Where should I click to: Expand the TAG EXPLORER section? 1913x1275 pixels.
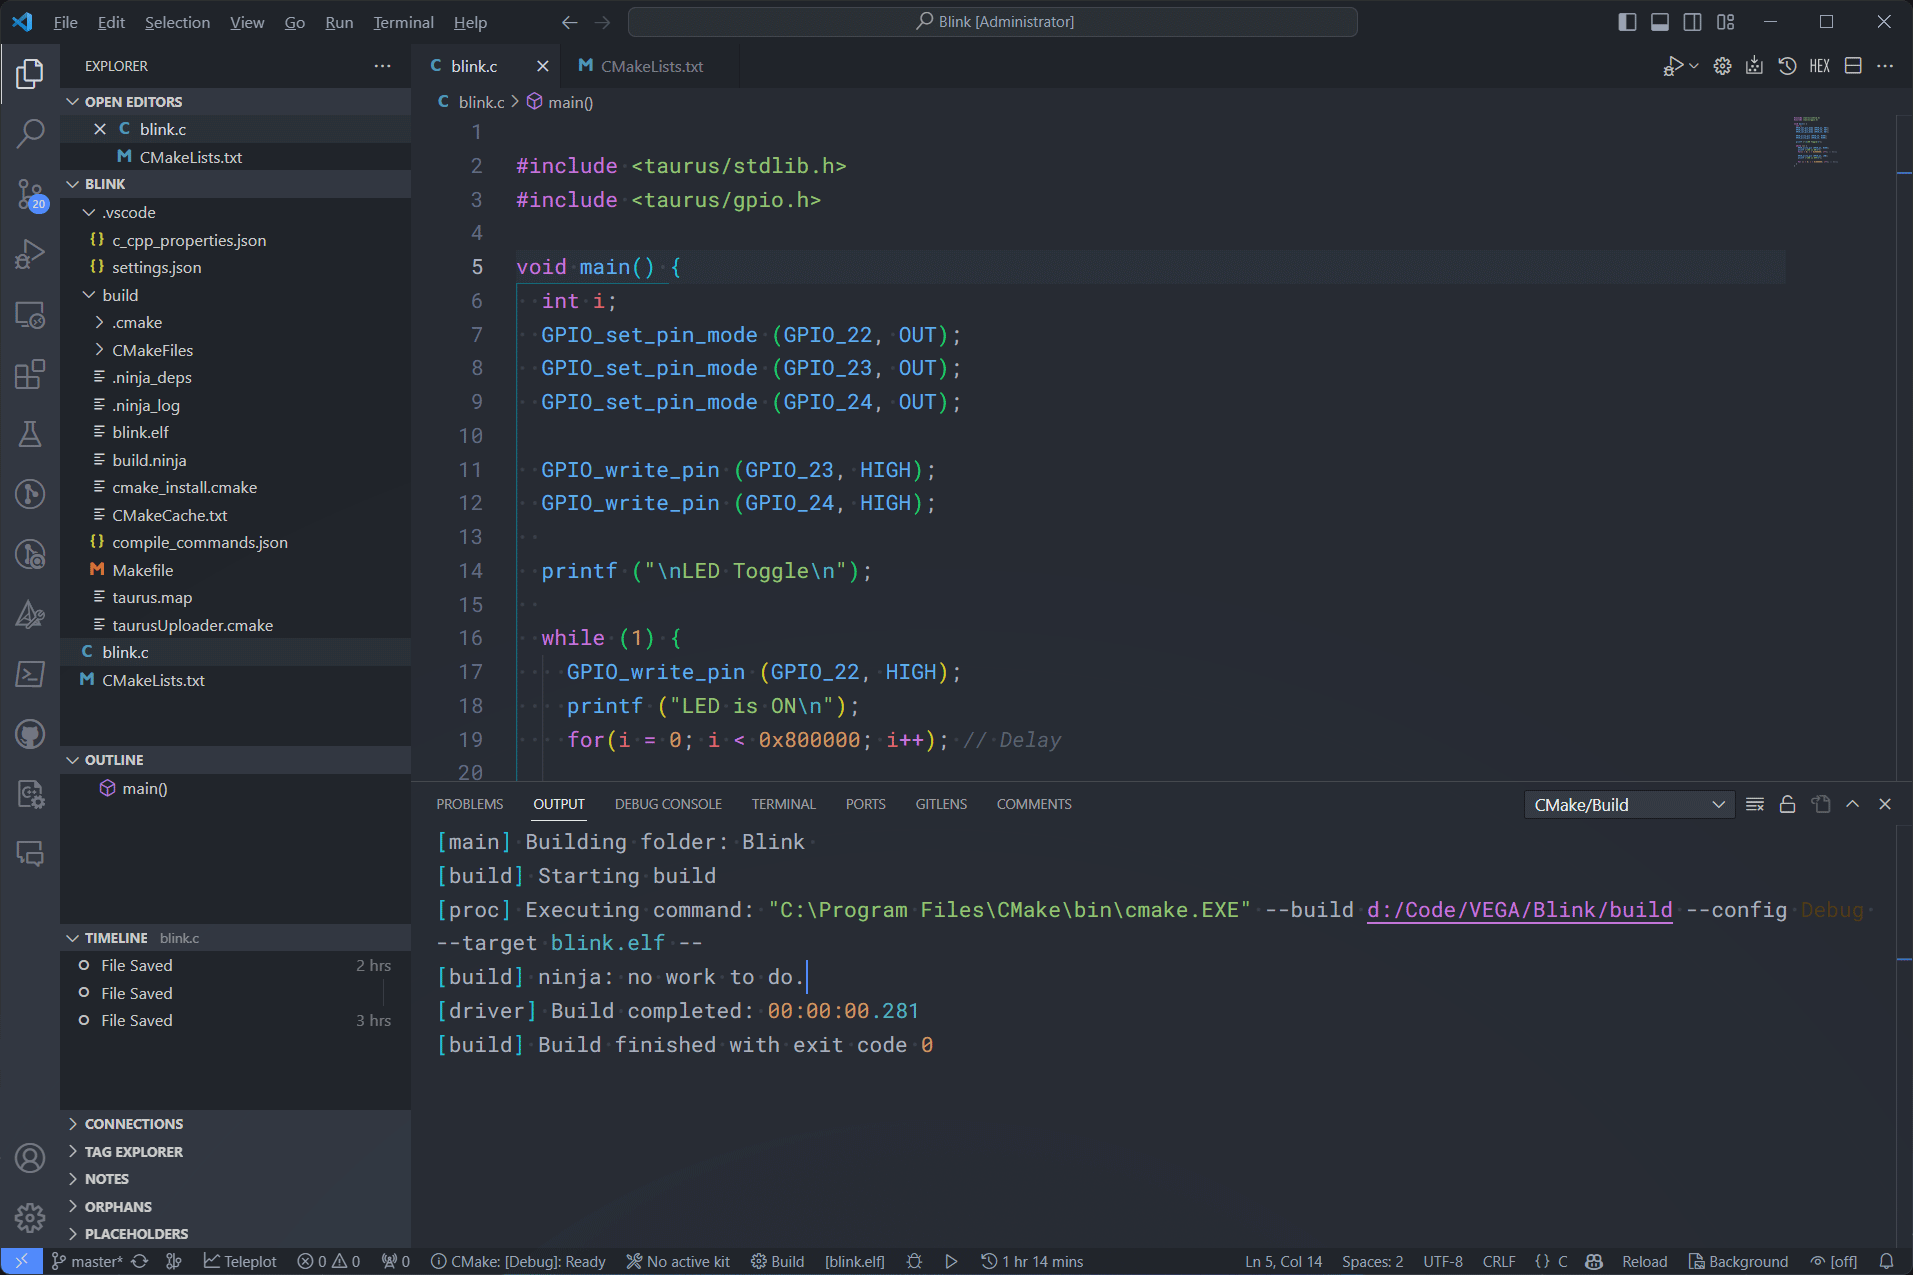[x=235, y=1152]
